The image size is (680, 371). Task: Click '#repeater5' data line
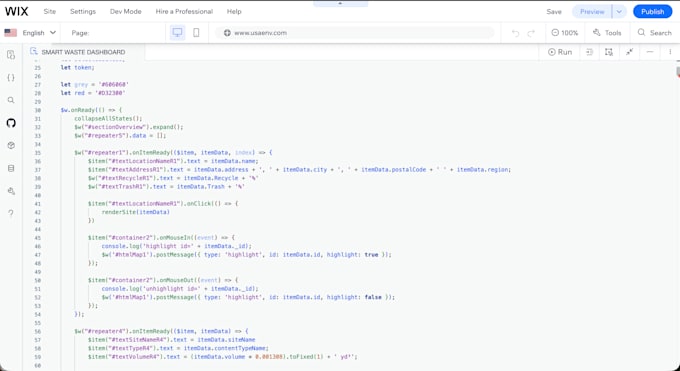(120, 135)
